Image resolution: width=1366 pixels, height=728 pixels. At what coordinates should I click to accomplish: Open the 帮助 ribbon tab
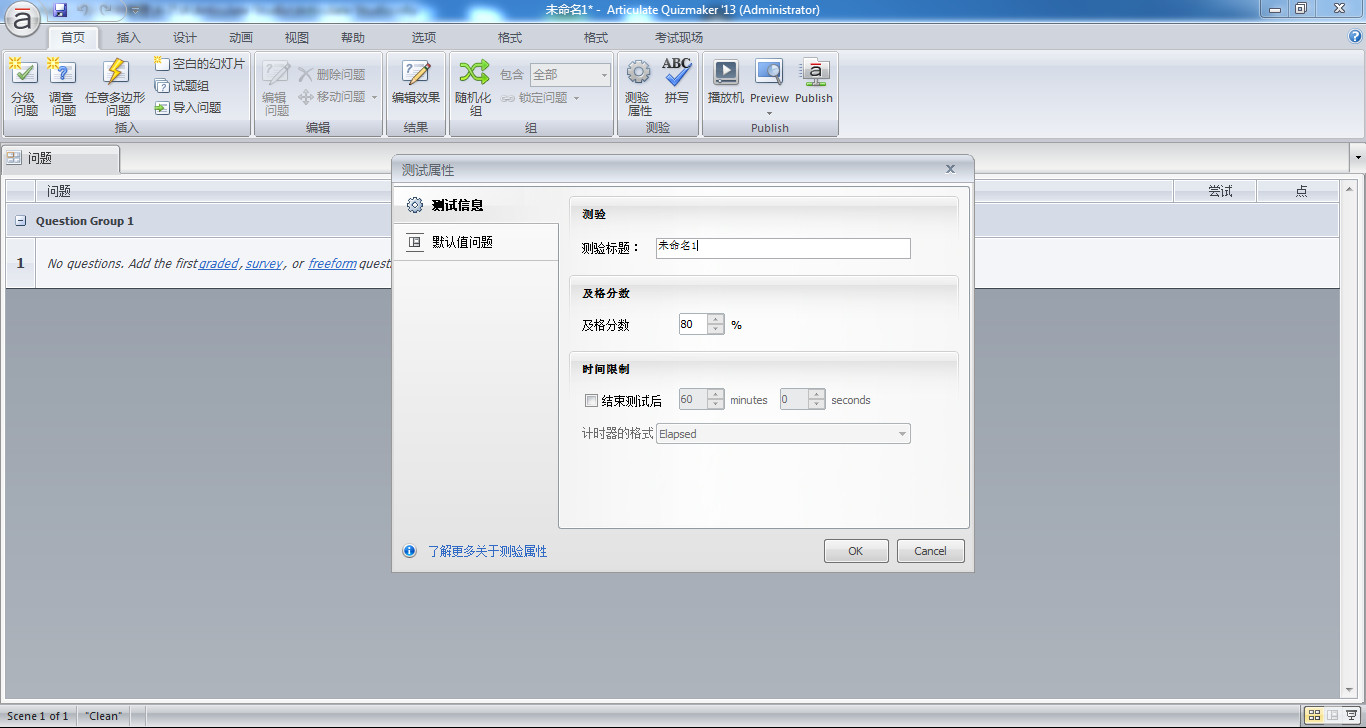click(x=353, y=38)
